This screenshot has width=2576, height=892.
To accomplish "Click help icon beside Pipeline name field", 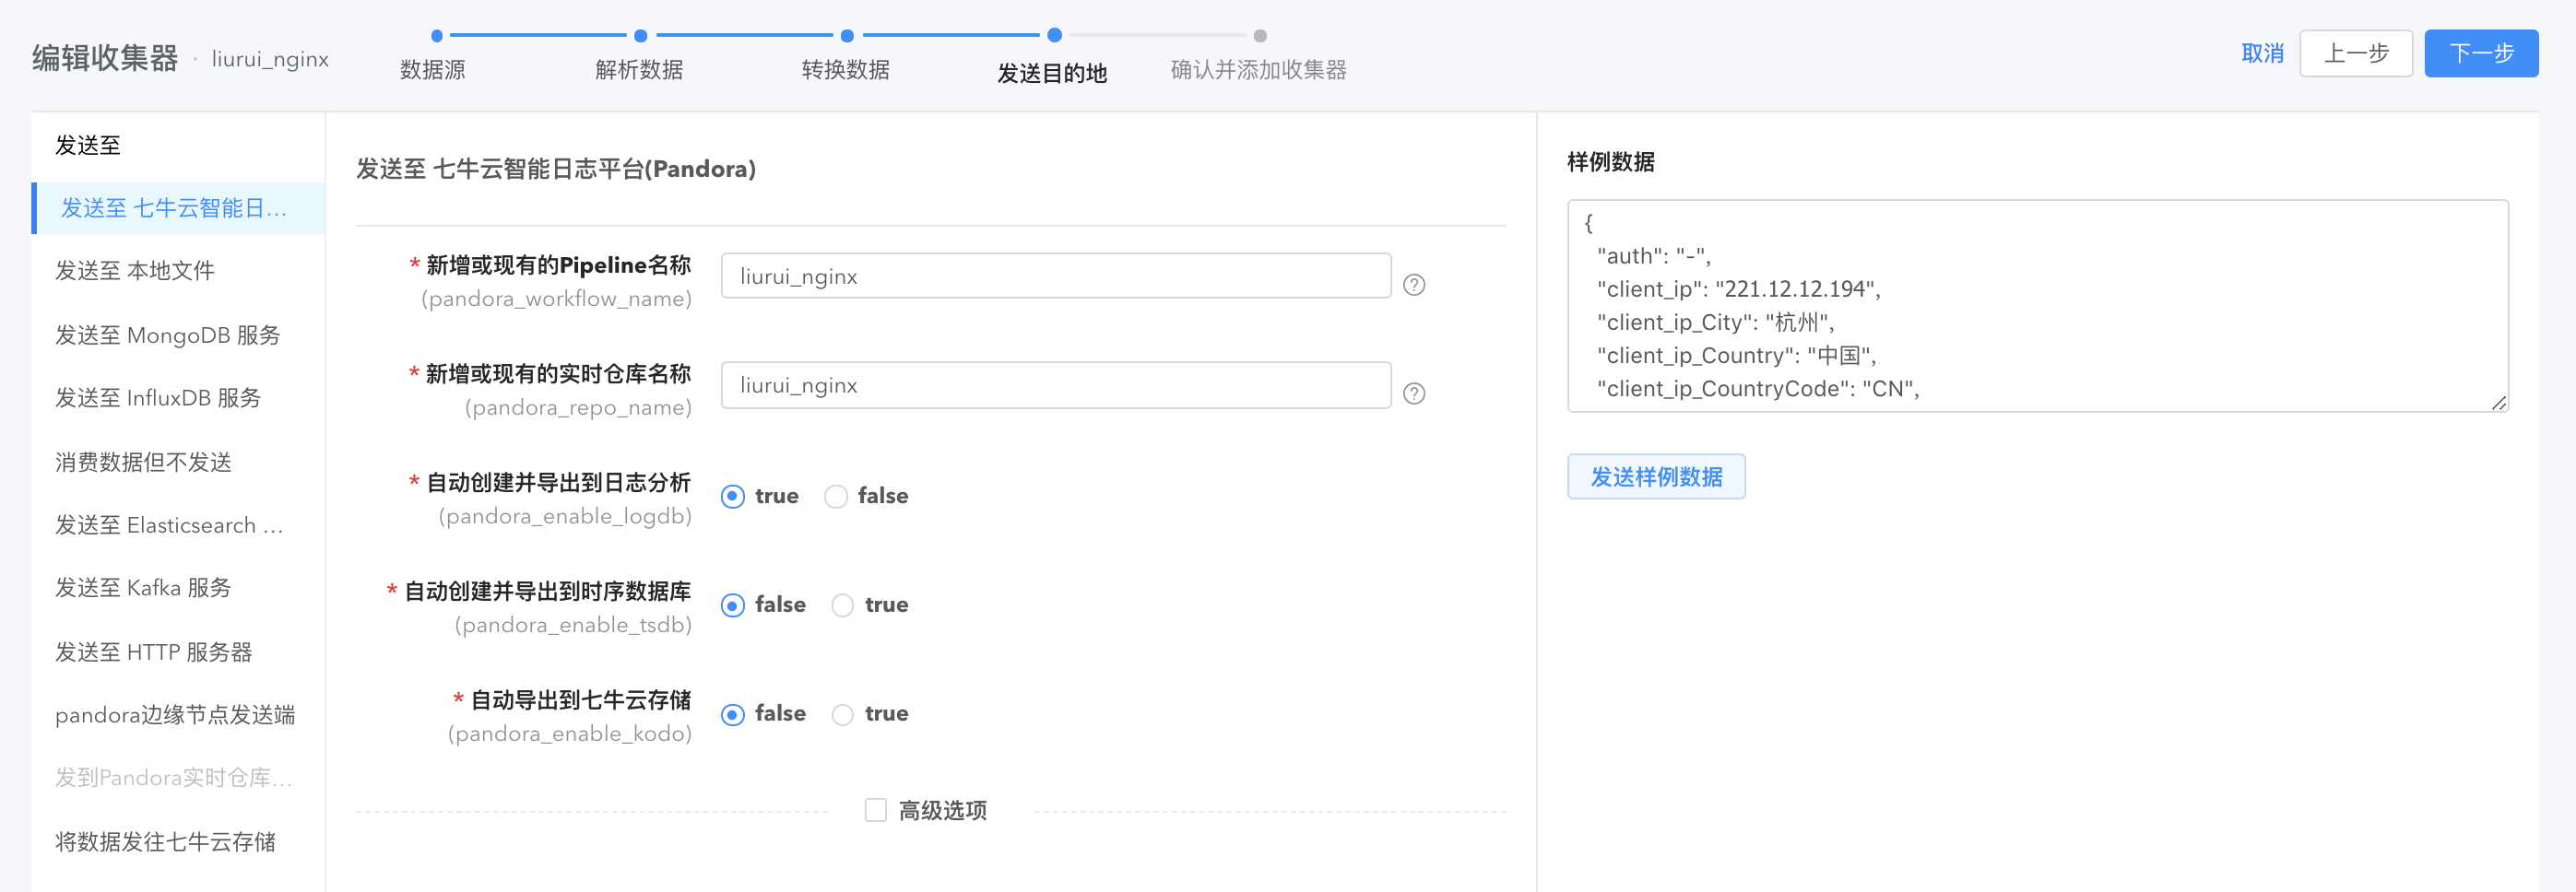I will pos(1414,285).
